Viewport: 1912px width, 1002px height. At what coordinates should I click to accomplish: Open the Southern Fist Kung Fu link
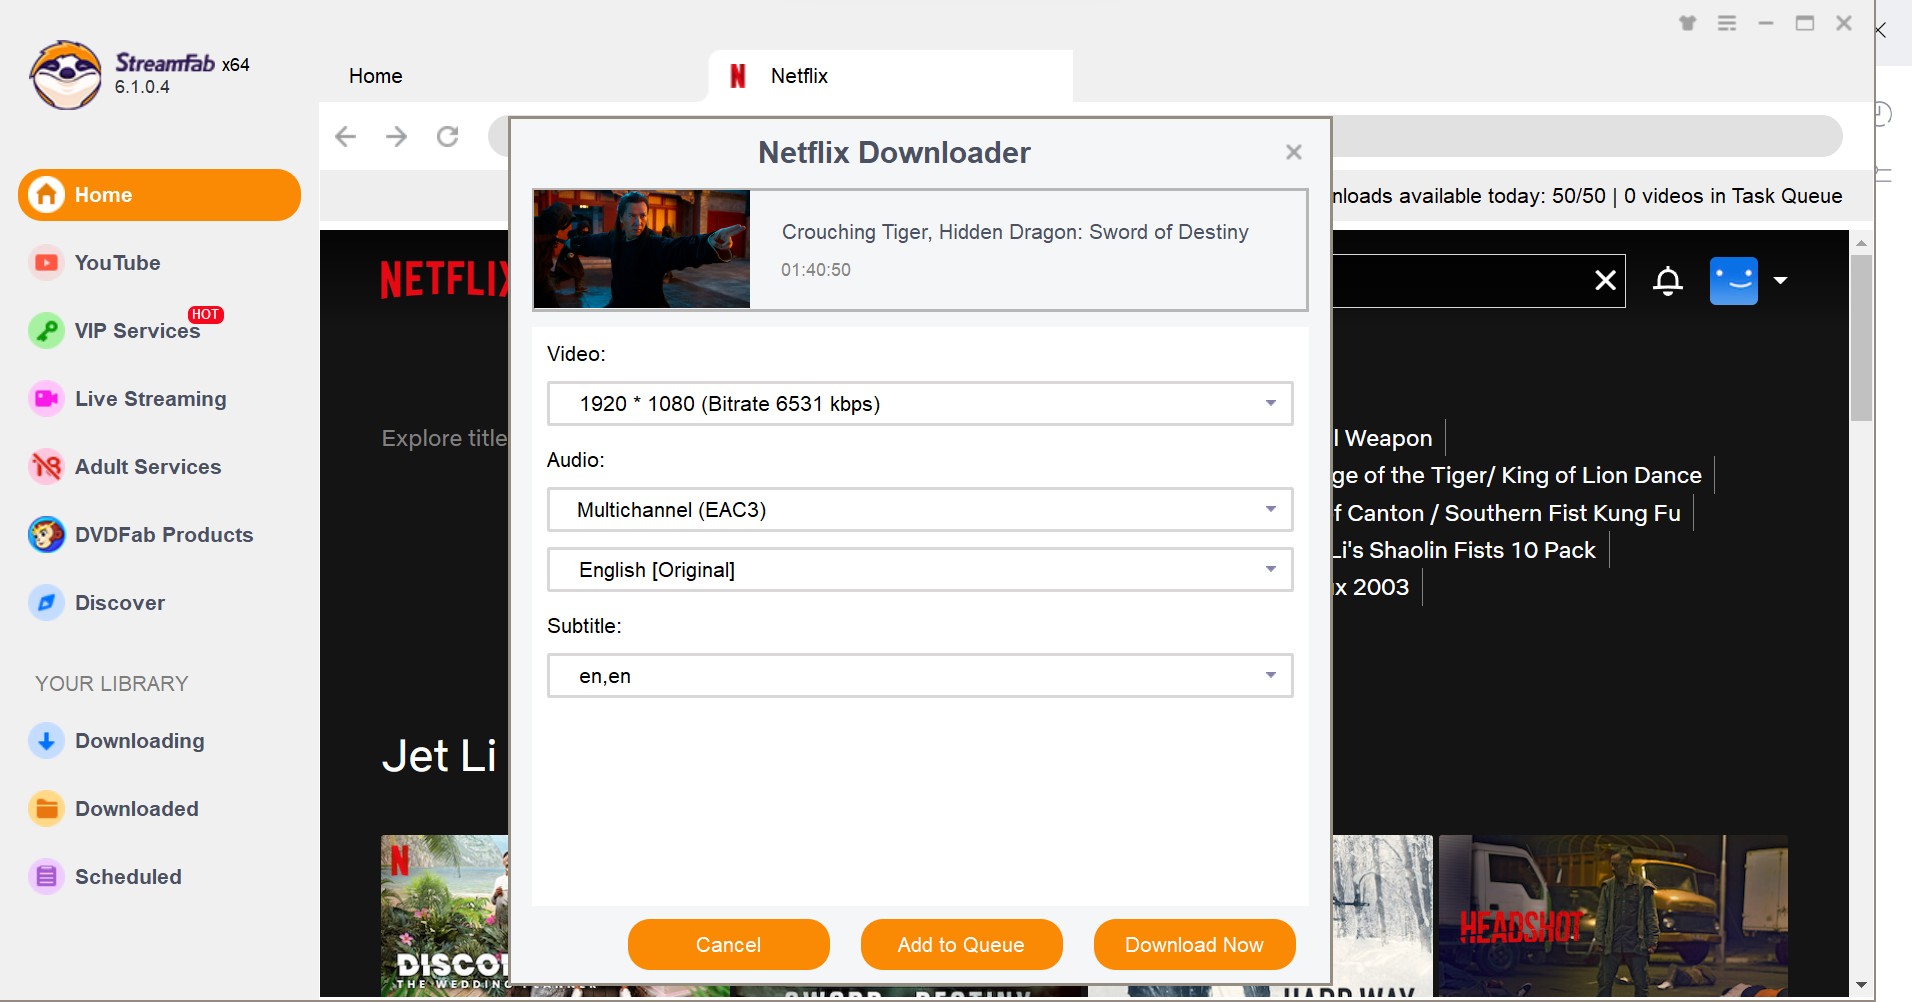(1507, 513)
